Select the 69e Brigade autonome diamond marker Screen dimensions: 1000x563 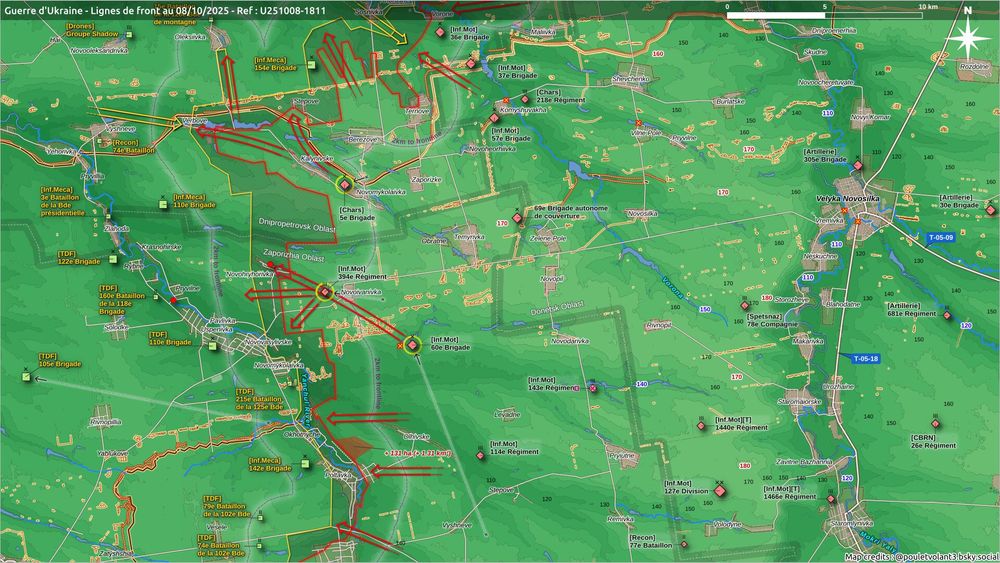(517, 218)
